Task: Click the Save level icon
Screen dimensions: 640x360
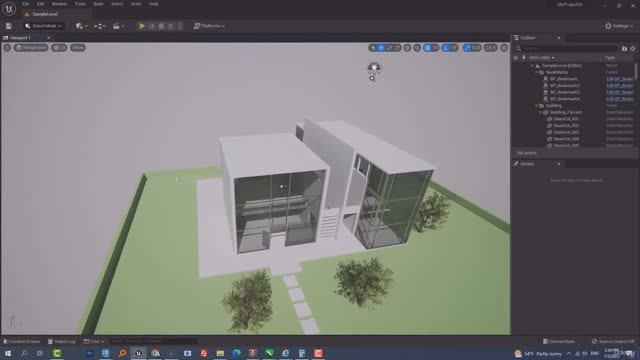Action: 8,26
